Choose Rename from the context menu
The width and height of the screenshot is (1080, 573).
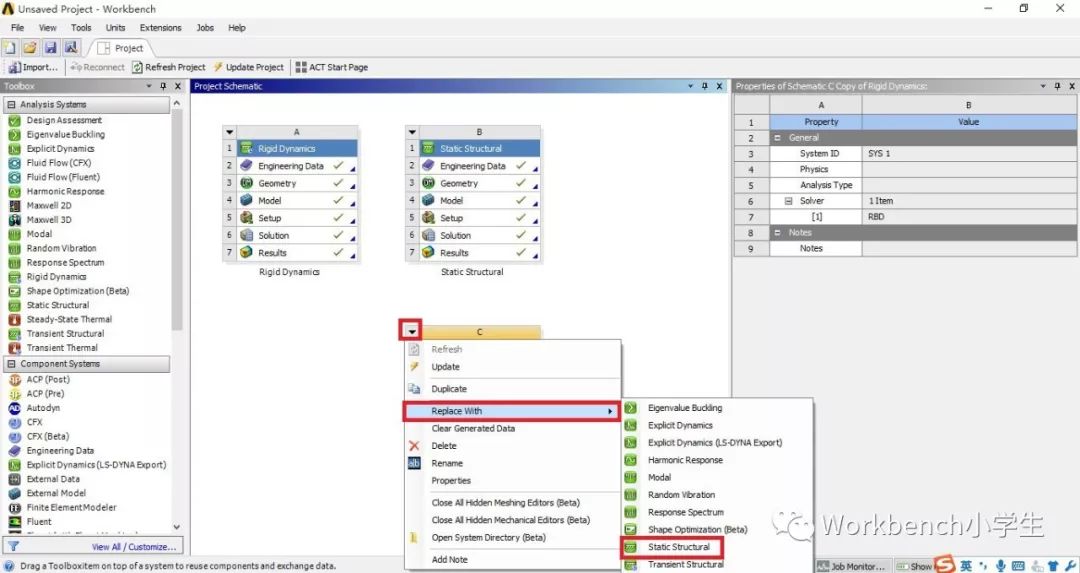[x=447, y=463]
